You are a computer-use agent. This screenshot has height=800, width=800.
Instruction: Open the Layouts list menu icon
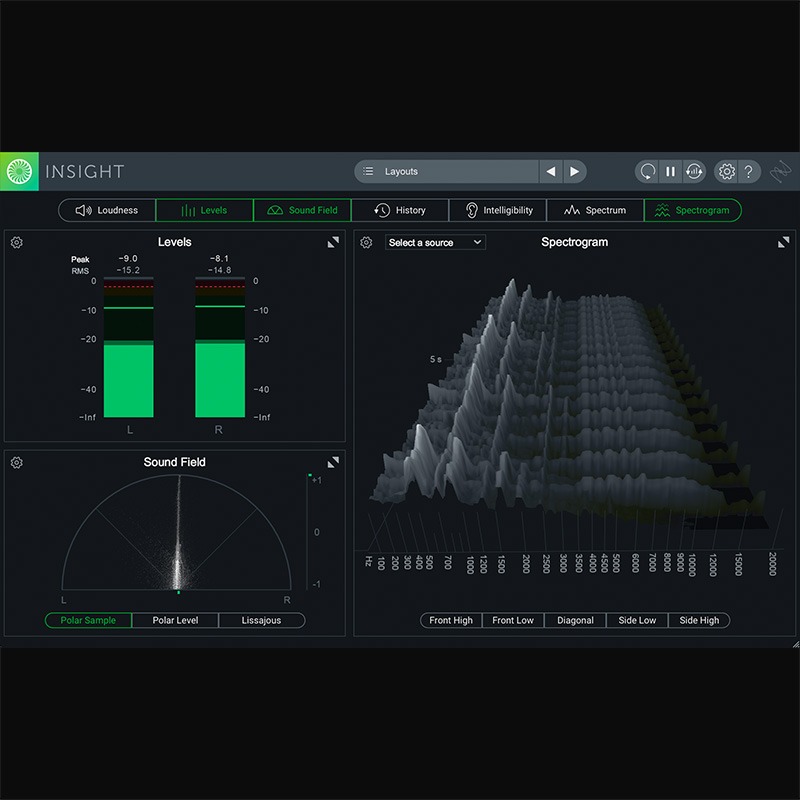click(368, 171)
